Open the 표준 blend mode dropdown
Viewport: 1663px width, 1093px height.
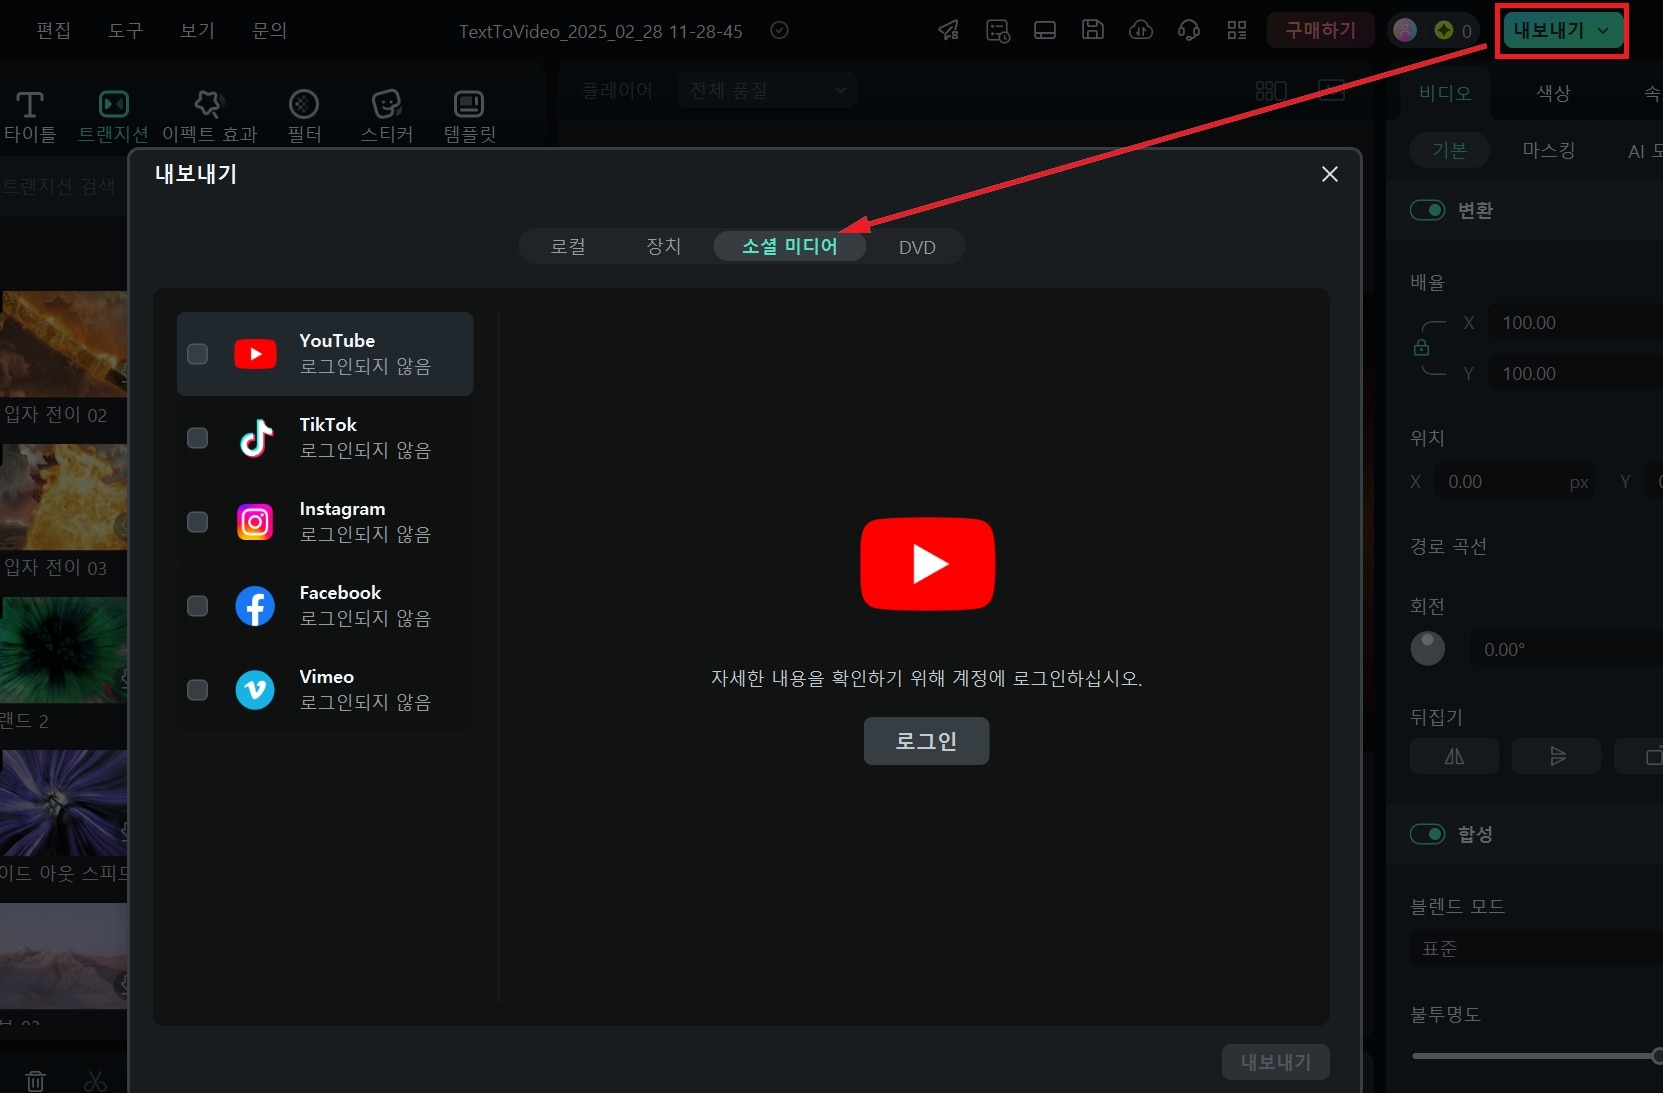1536,948
